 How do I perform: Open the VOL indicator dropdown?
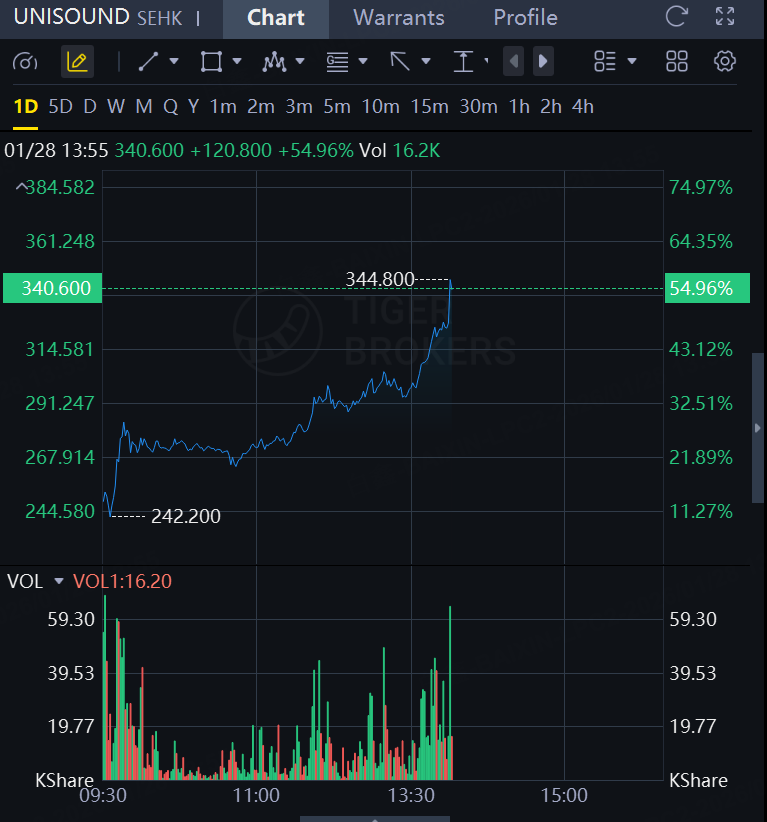(x=59, y=581)
